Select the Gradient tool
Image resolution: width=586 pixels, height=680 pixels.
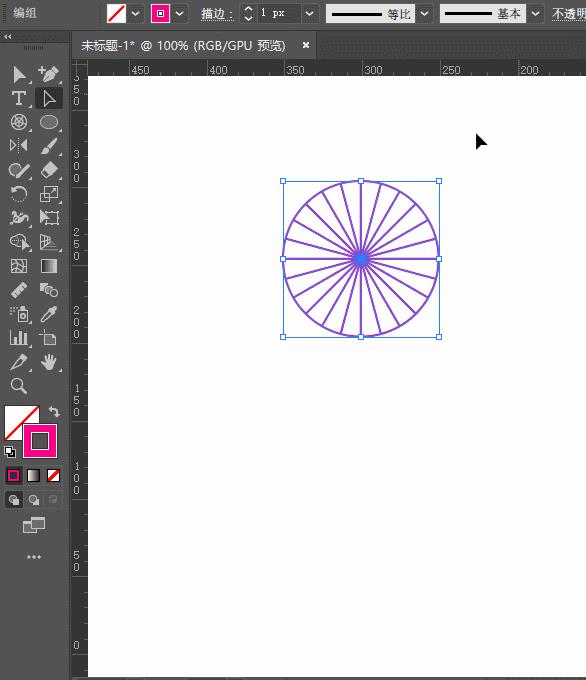click(x=49, y=266)
